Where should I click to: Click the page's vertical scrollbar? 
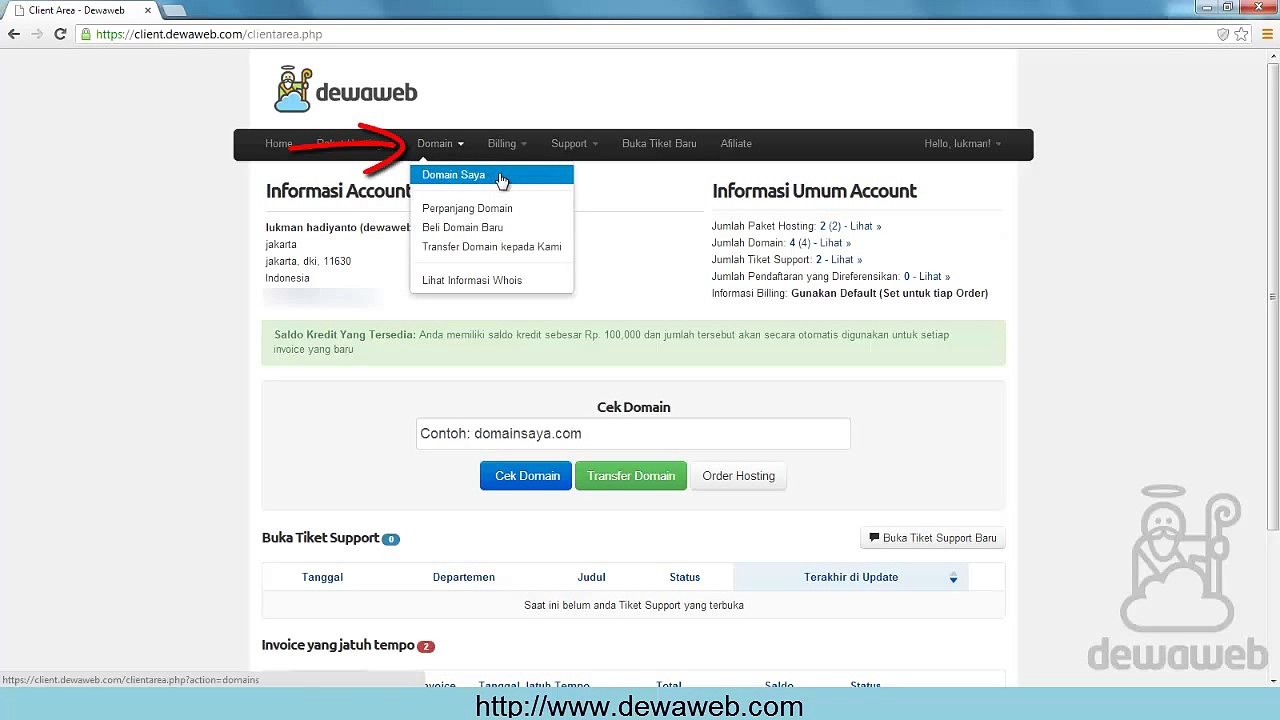click(x=1272, y=298)
